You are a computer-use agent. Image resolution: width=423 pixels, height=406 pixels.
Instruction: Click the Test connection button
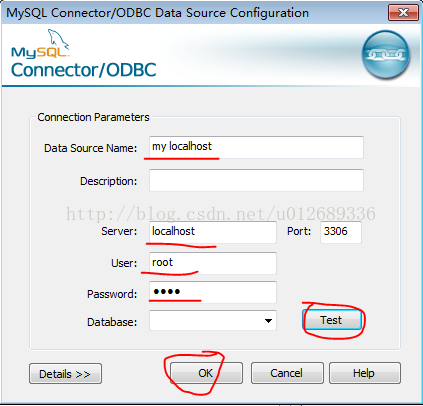point(332,320)
